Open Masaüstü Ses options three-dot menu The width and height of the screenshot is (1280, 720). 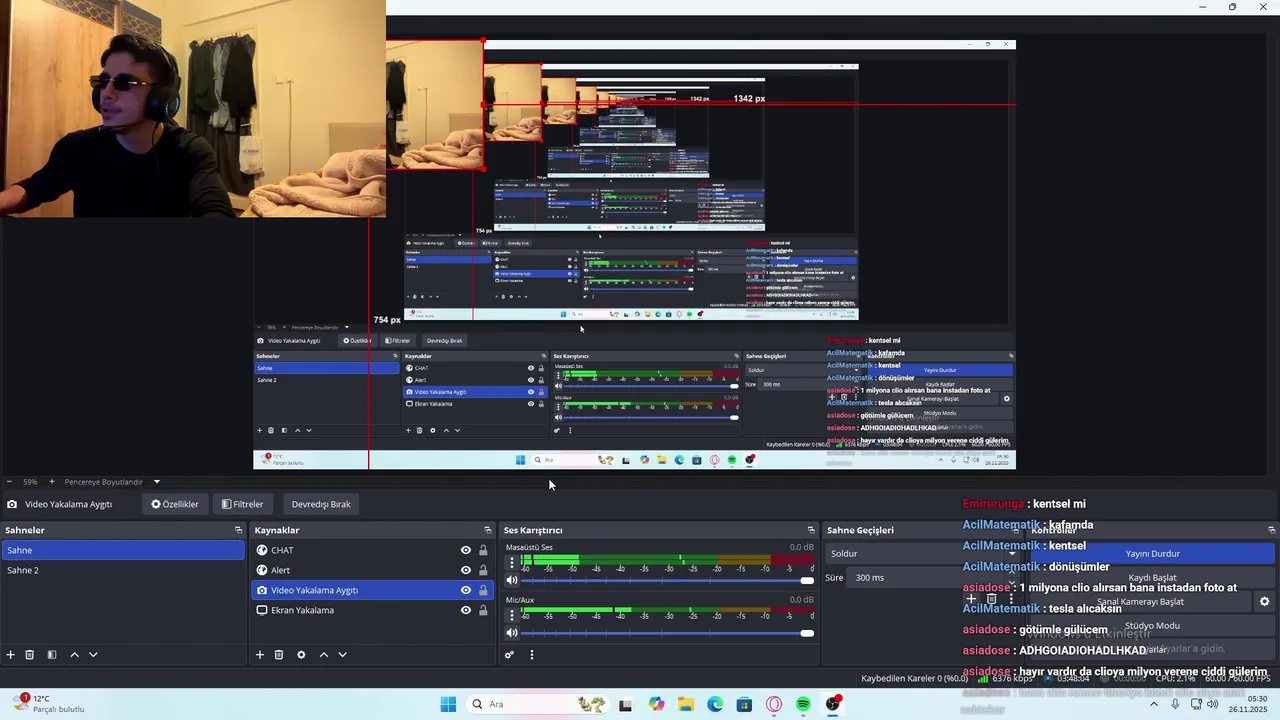[512, 563]
